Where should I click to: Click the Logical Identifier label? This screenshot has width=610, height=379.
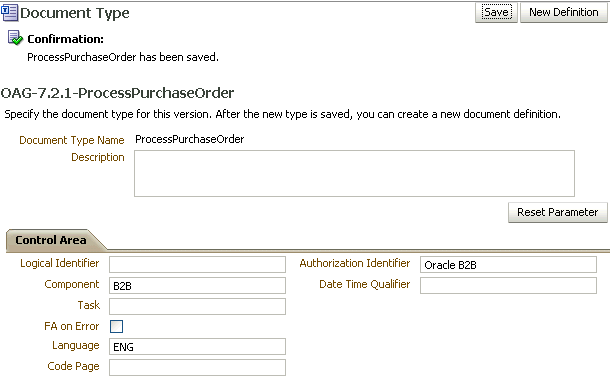60,263
